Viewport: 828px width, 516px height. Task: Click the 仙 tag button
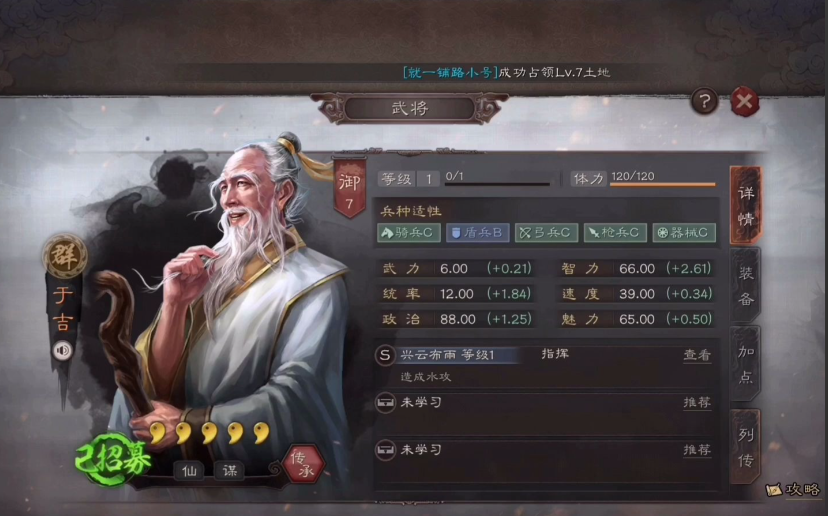coord(190,470)
